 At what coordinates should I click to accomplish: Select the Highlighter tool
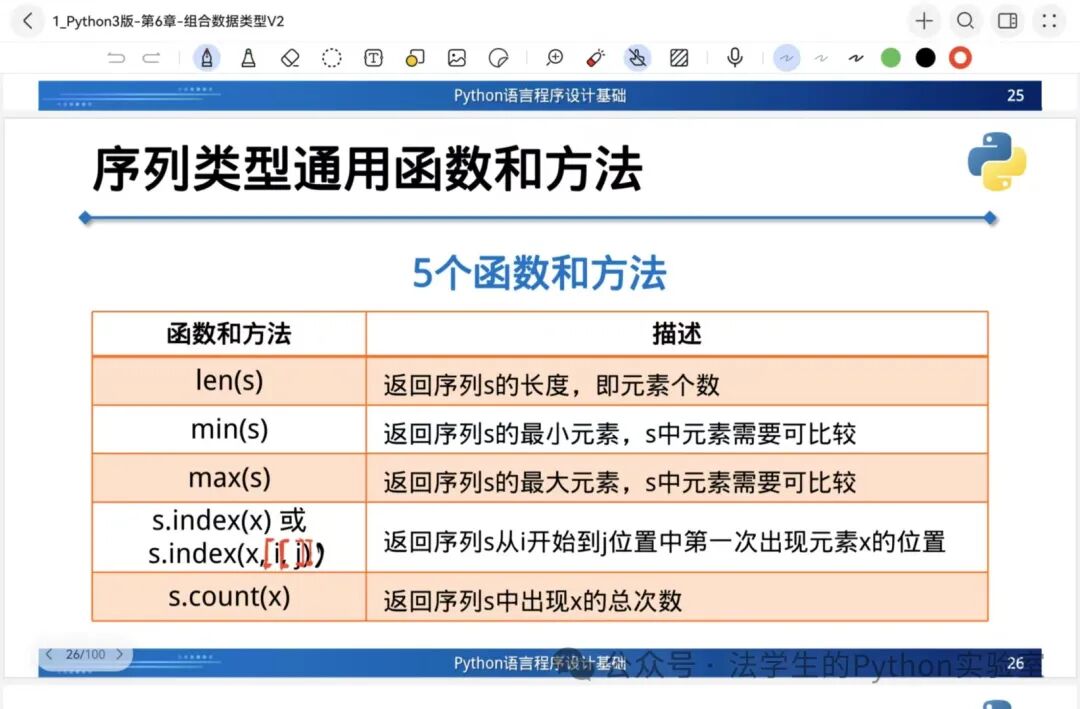248,58
